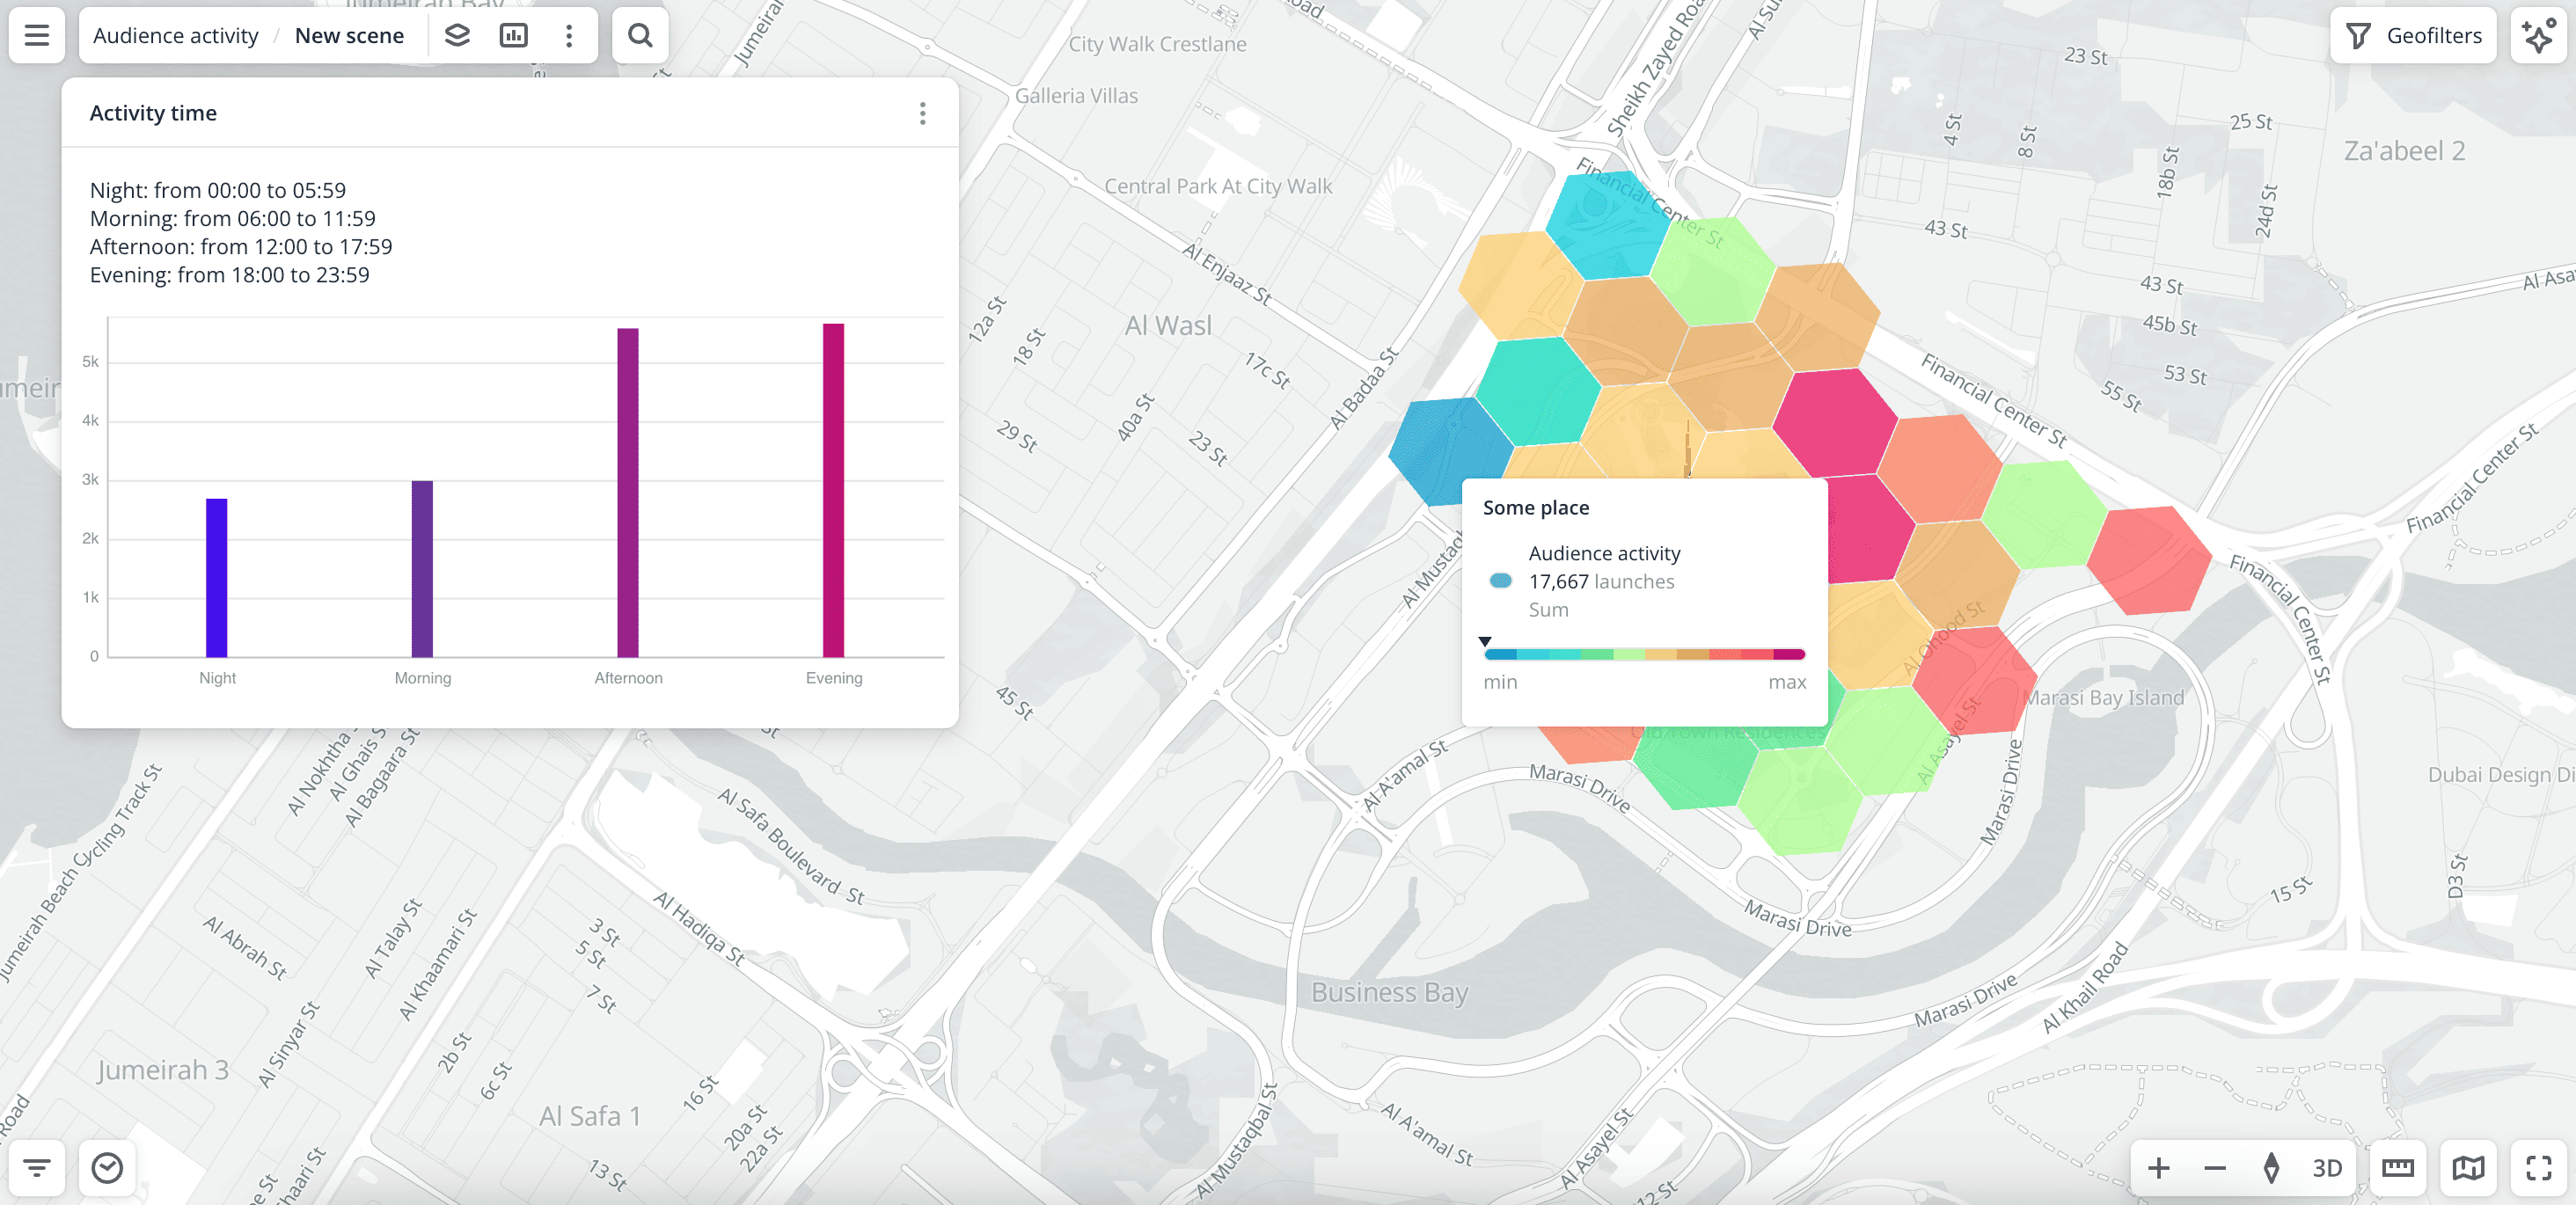Open the Geofilters panel
Screen dimensions: 2576x1205
coord(2413,35)
